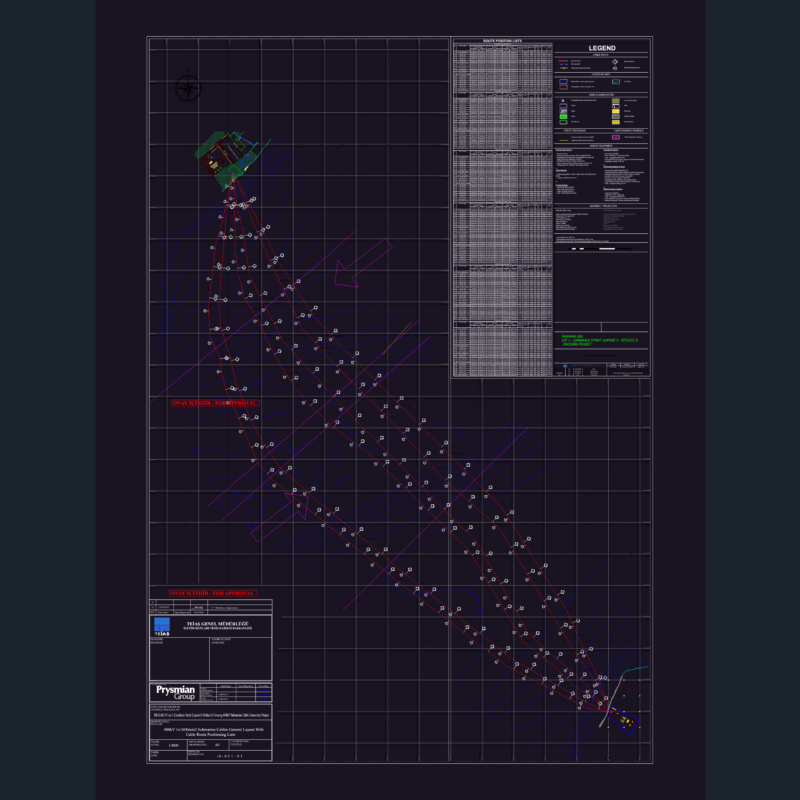Click the bright yellow legend swatch
The height and width of the screenshot is (800, 800).
coord(616,111)
